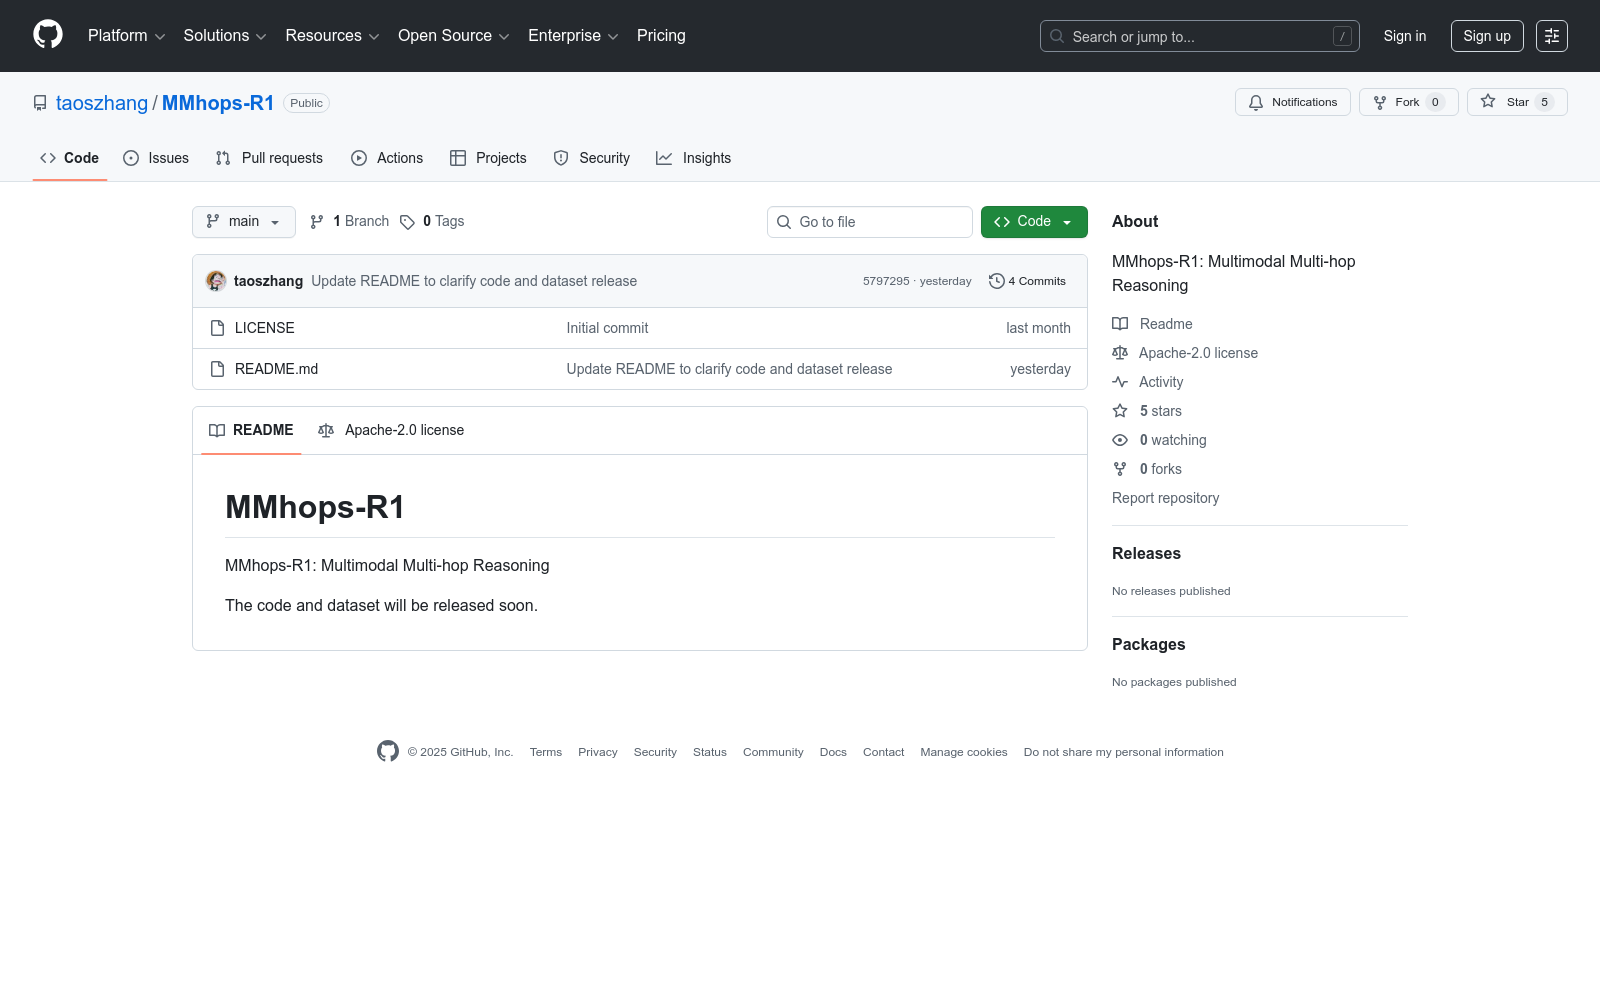Expand the Resources menu

(333, 36)
